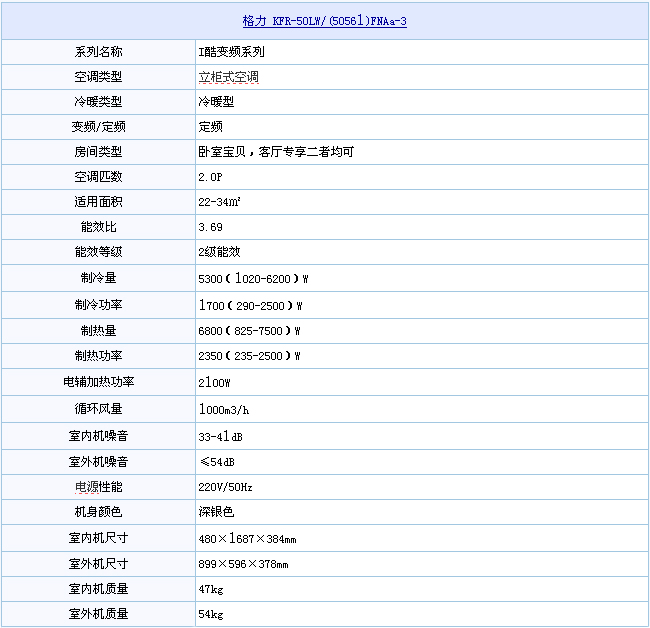Viewport: 650px width, 628px height.
Task: Click the 能效比 value 3.69
Action: (x=210, y=227)
